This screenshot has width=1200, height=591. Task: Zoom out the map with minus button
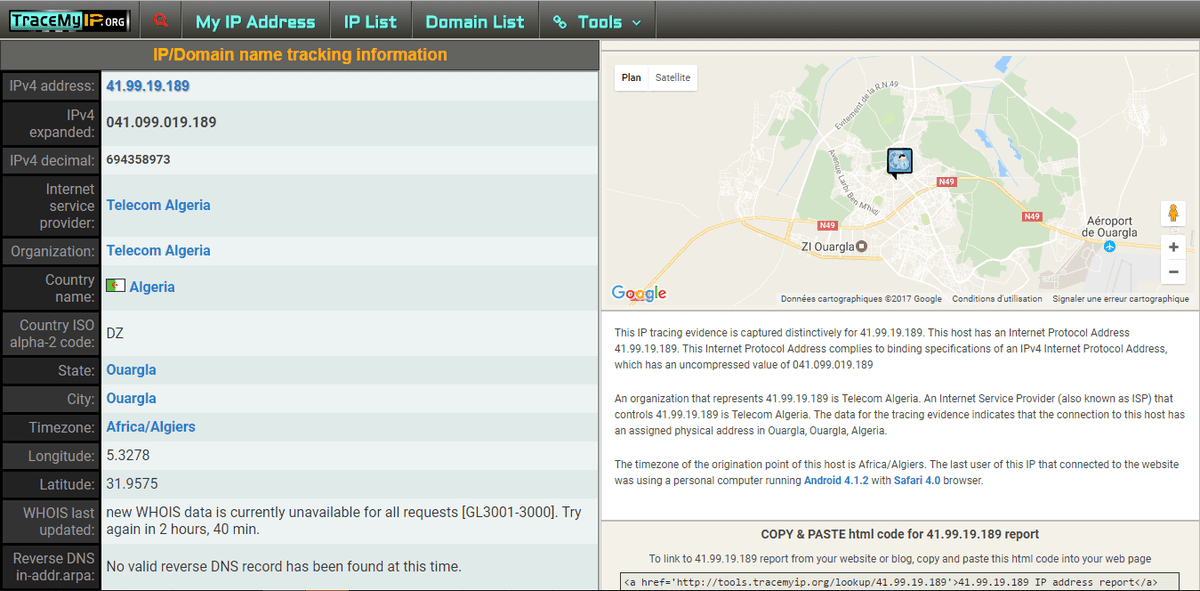1173,271
